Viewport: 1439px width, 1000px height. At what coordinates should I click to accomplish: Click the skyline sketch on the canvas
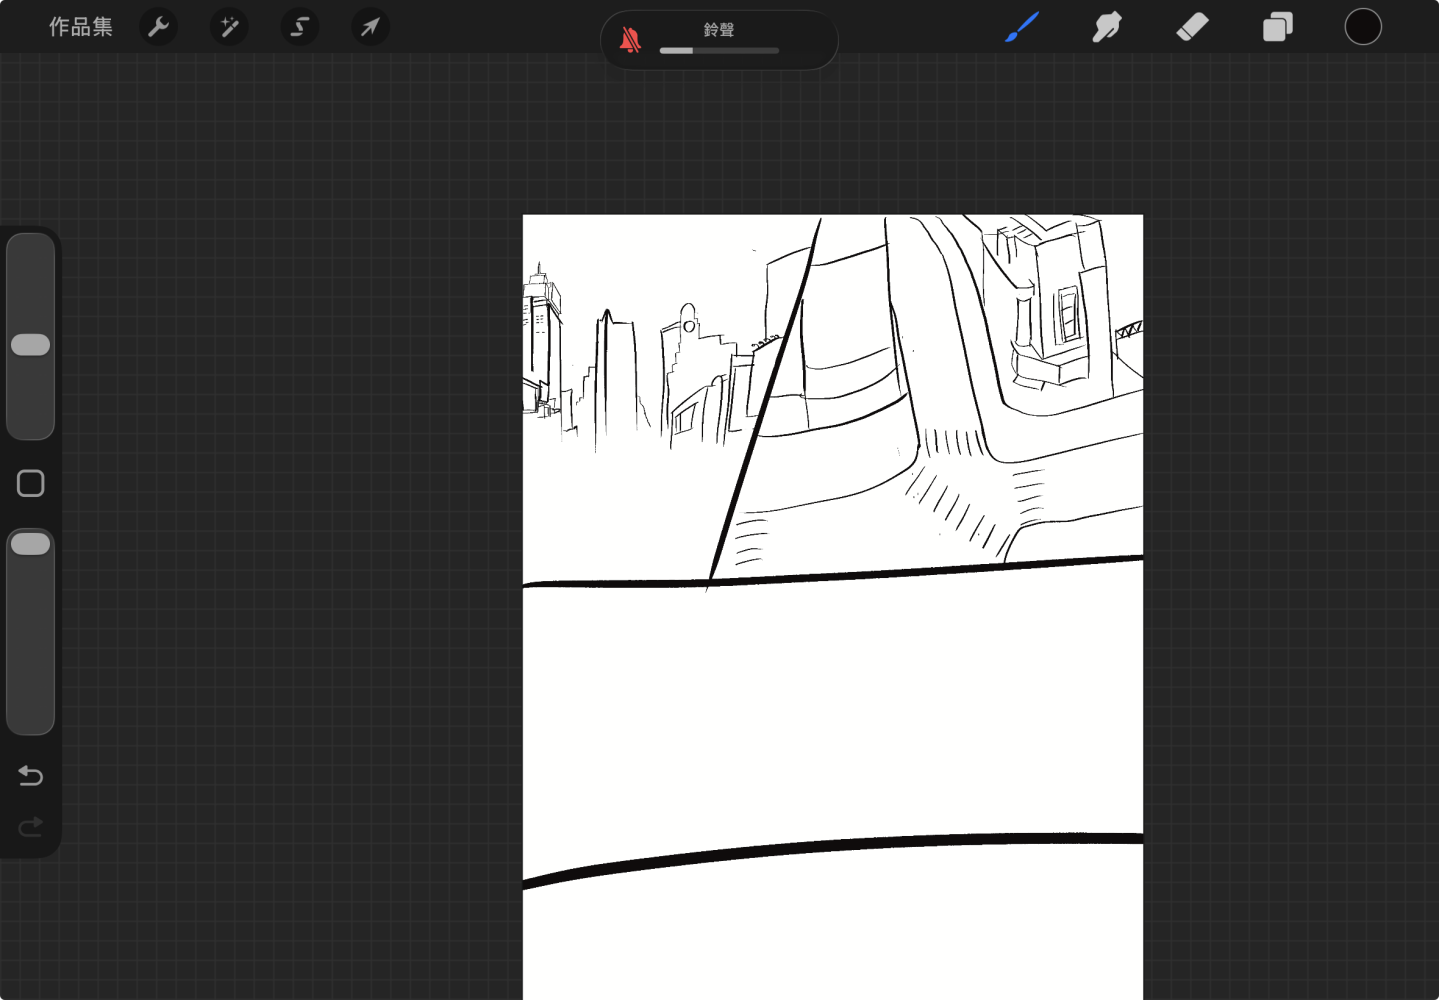[640, 370]
